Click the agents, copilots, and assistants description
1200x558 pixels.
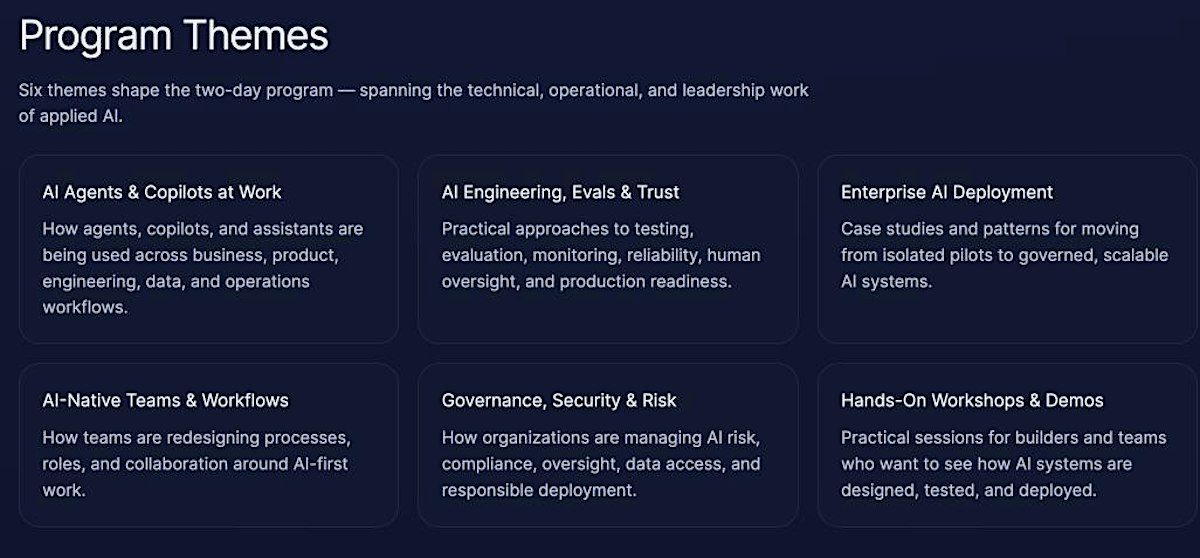(203, 268)
